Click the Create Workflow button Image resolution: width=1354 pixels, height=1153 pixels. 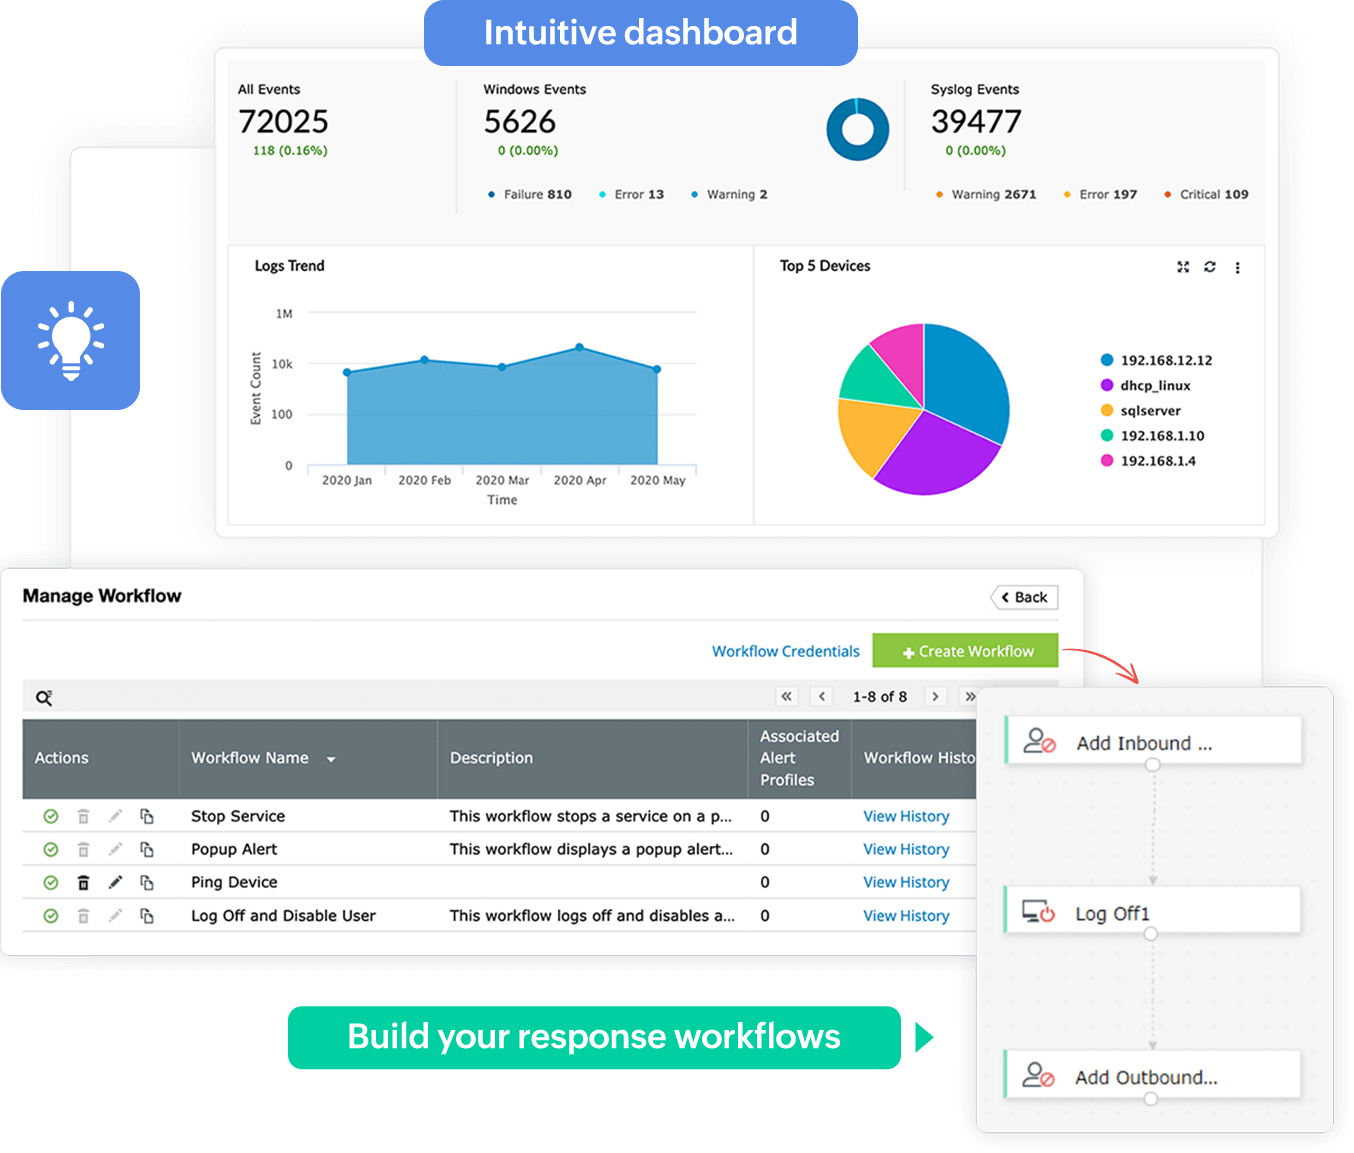[x=964, y=650]
